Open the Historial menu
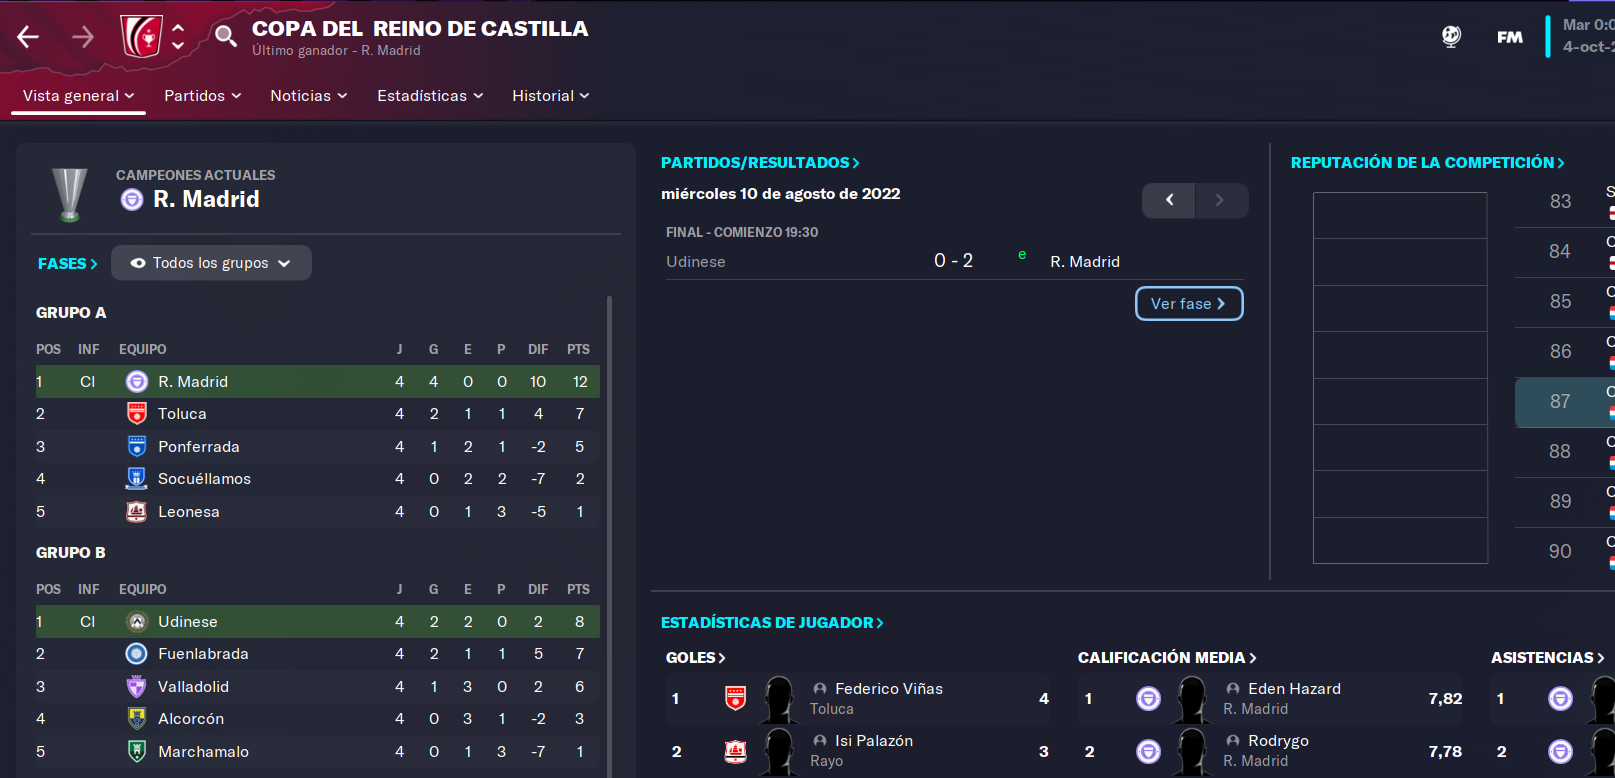The image size is (1615, 778). (551, 96)
